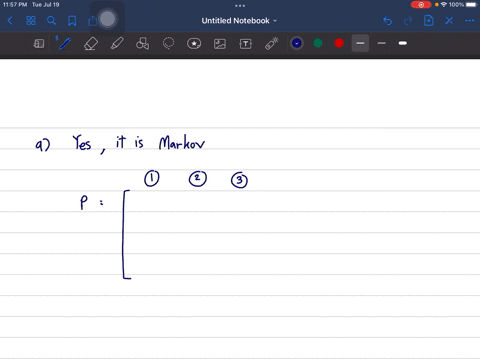
Task: Go back using the left chevron
Action: [x=10, y=21]
